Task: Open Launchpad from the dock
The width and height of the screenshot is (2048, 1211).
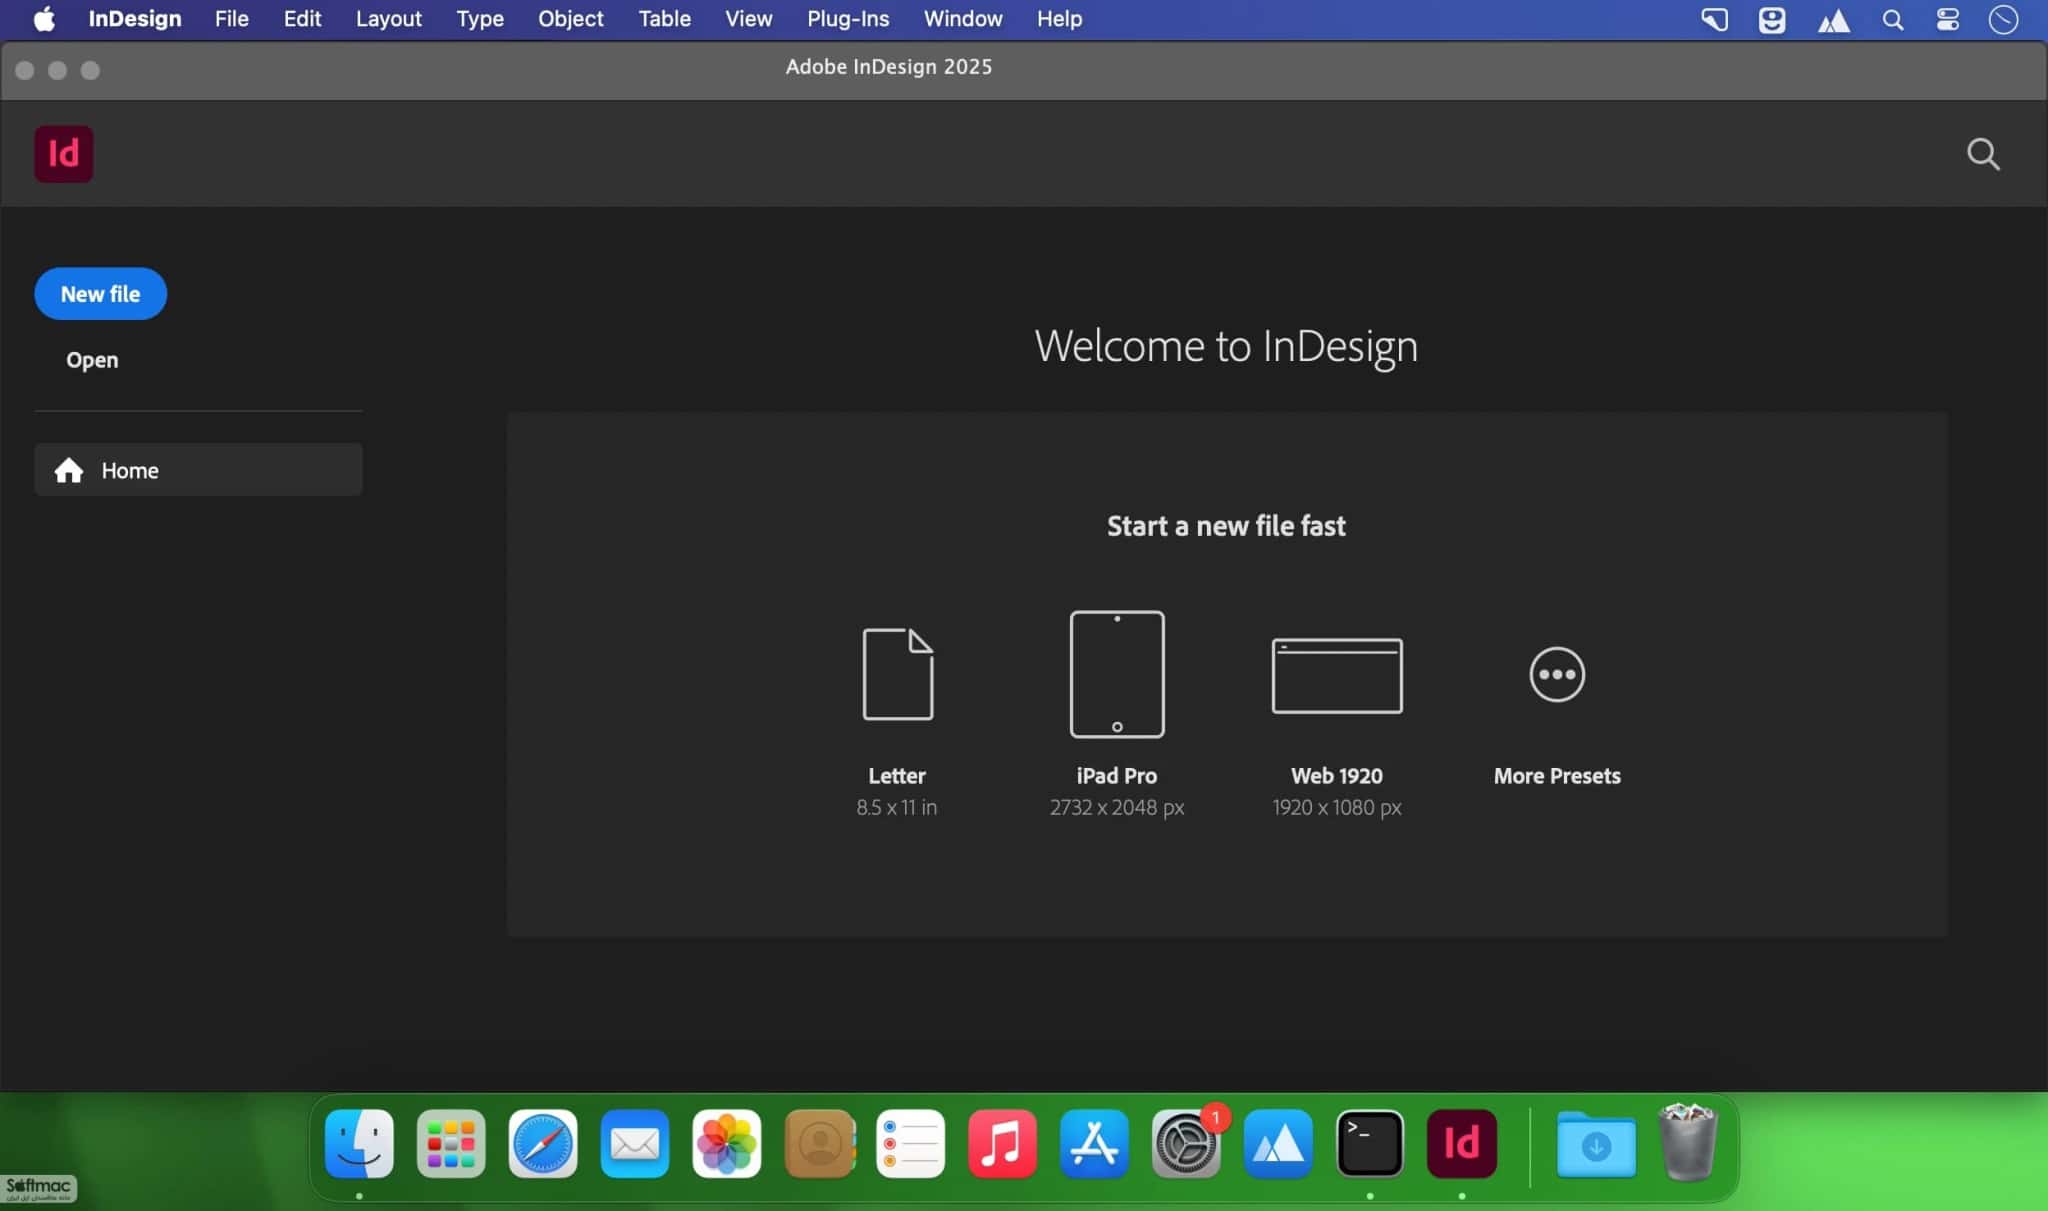Action: pyautogui.click(x=451, y=1143)
